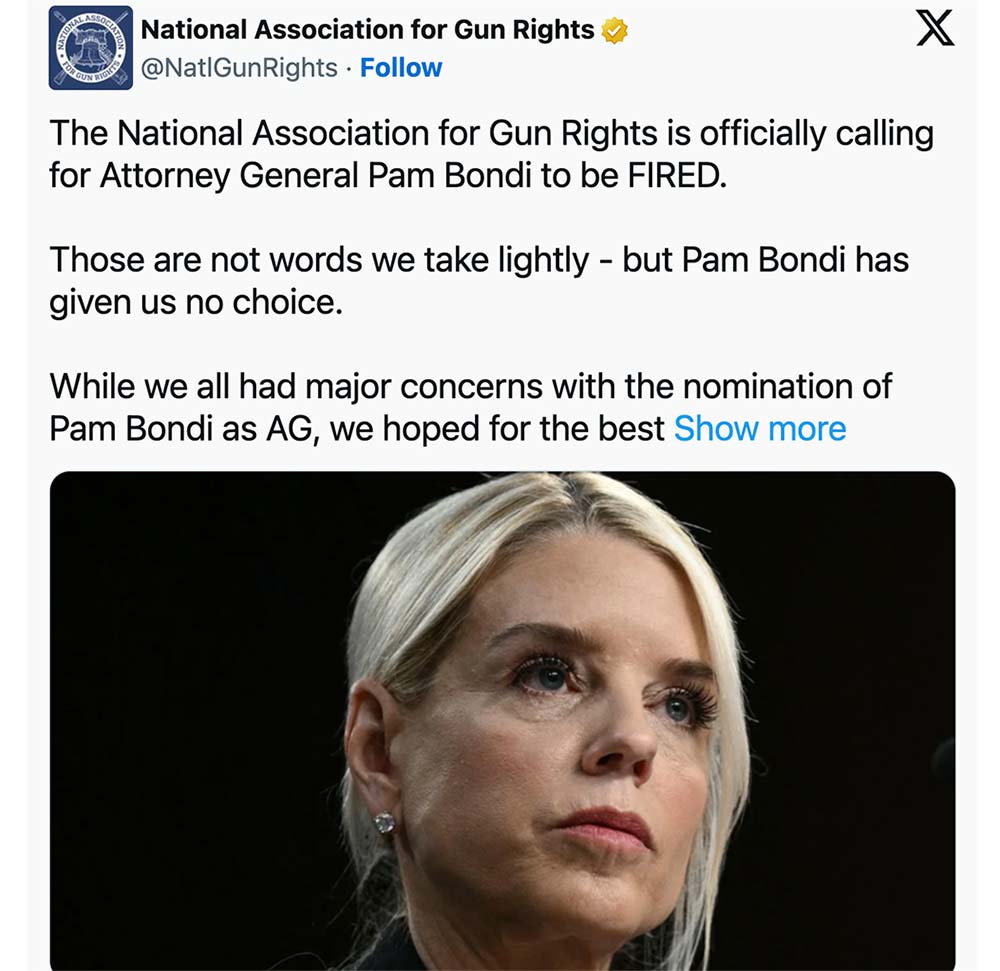Click the @NatlGunRights handle
The image size is (1000, 971).
click(239, 68)
